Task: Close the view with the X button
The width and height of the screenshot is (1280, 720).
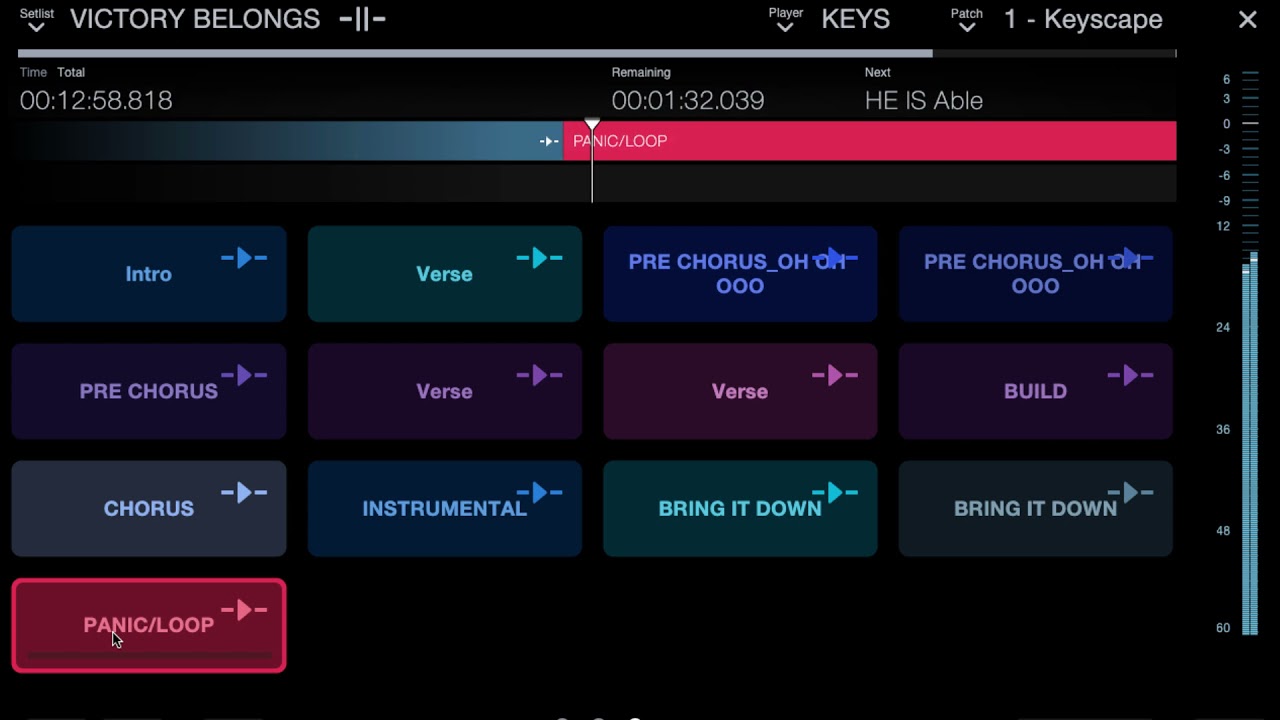Action: point(1247,19)
